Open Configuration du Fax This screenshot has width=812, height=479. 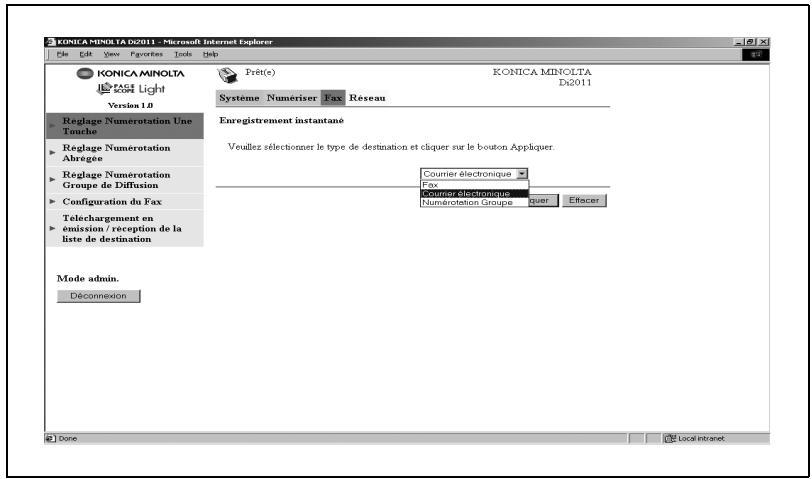[x=125, y=201]
